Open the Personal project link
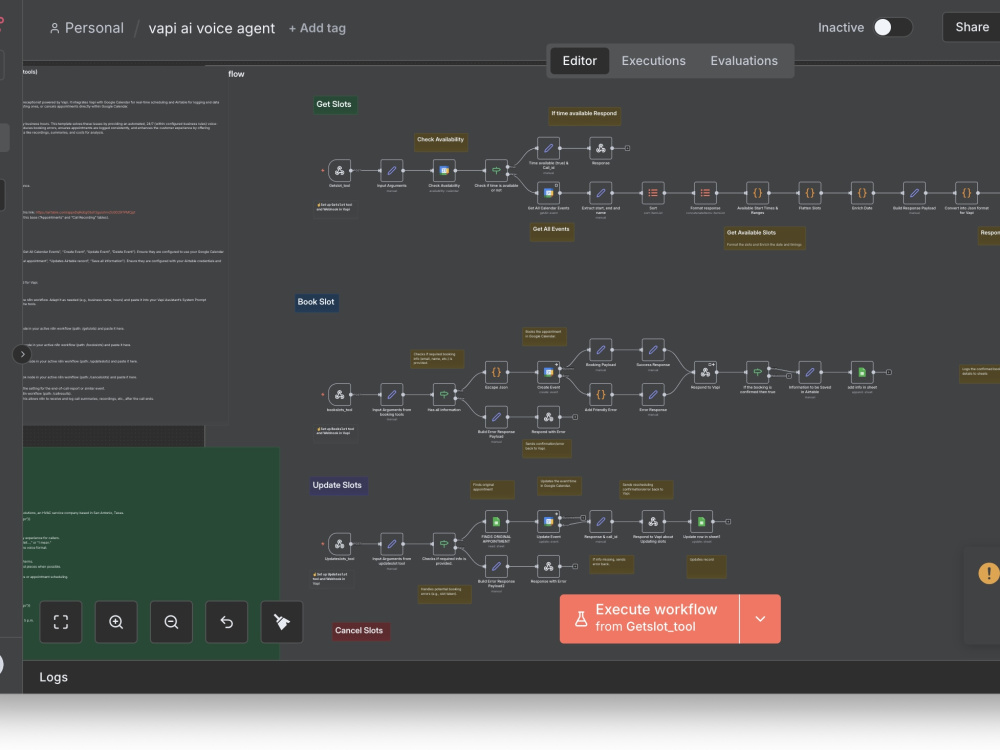Viewport: 1000px width, 750px height. coord(87,28)
